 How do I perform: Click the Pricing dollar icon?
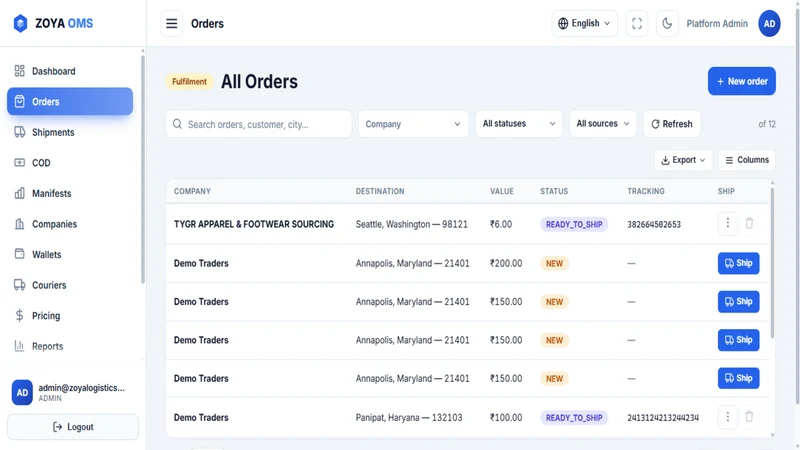(x=19, y=315)
